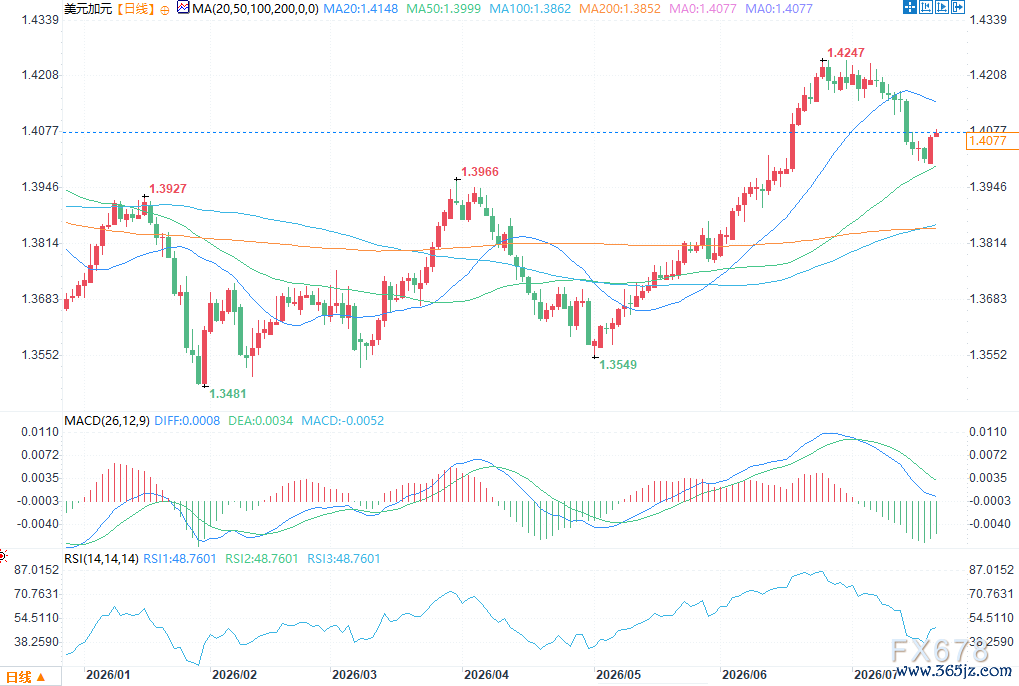The width and height of the screenshot is (1019, 686).
Task: Click the left axis 1.3946 price label
Action: tap(40, 187)
